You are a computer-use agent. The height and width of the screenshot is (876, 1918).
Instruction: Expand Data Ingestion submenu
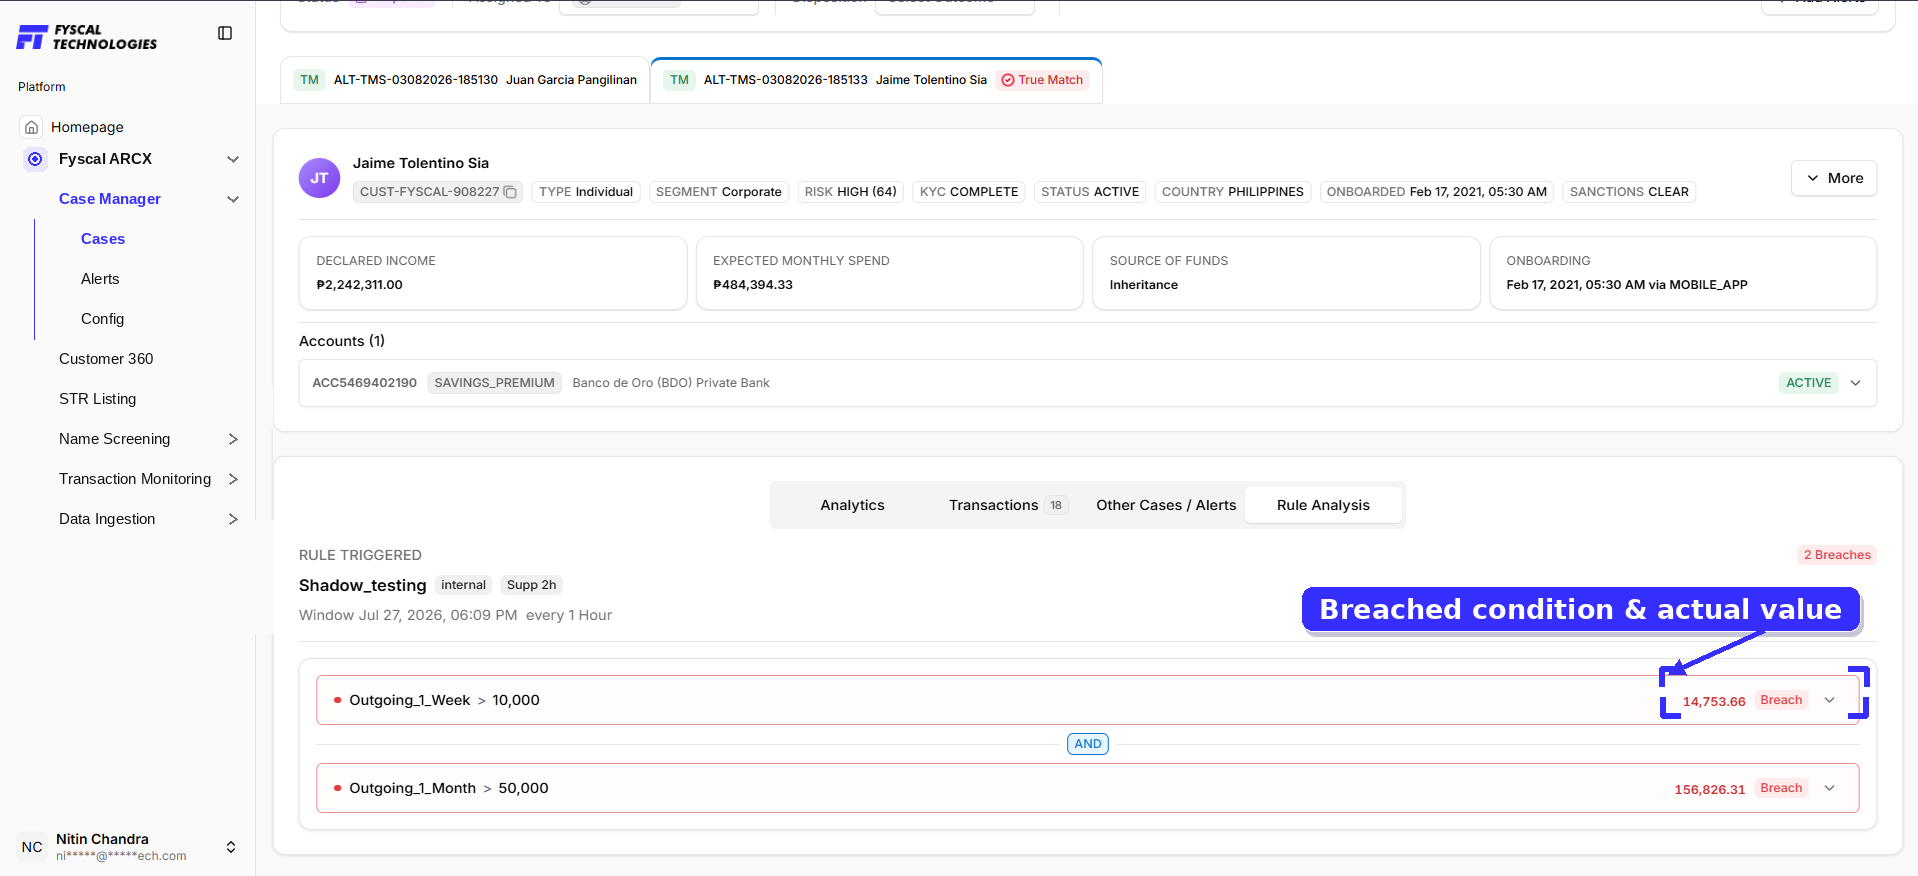click(x=233, y=519)
